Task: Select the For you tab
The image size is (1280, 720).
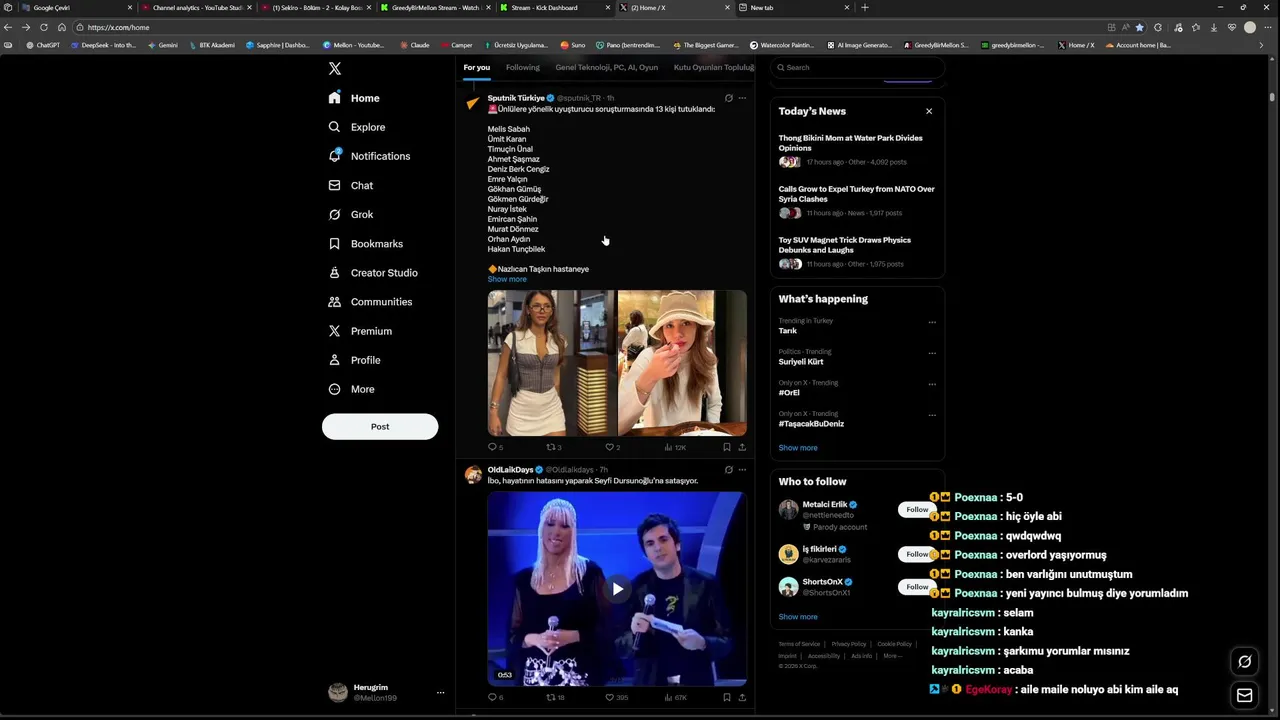Action: [x=477, y=67]
